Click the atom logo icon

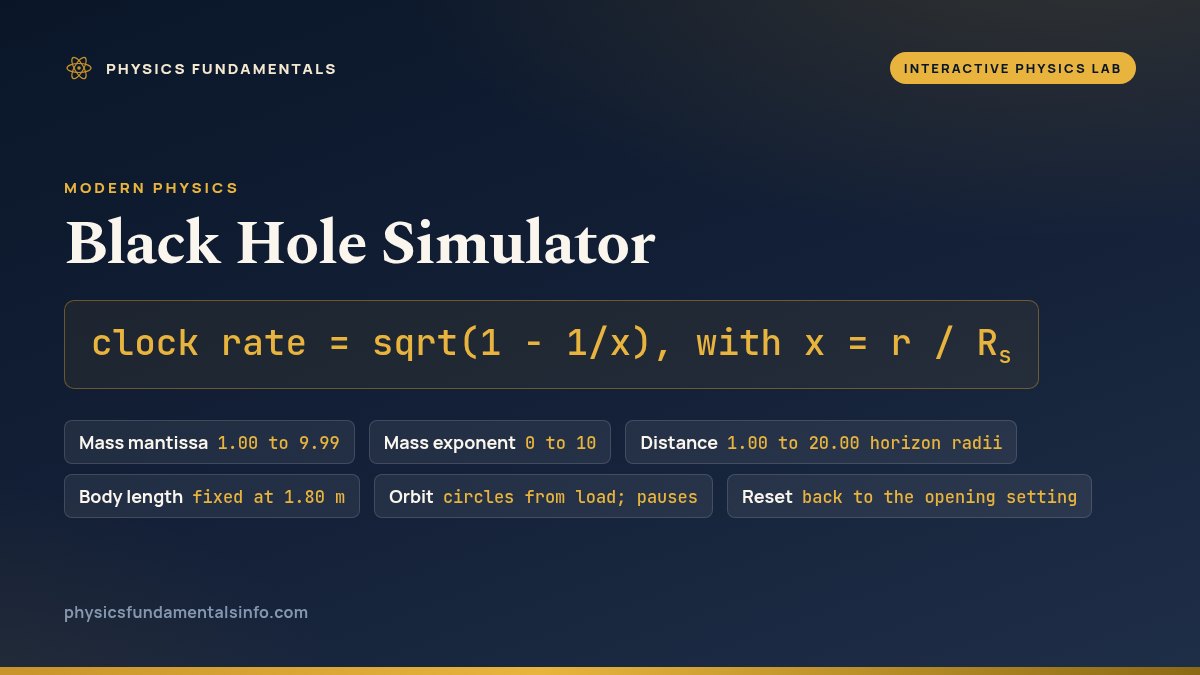click(79, 68)
